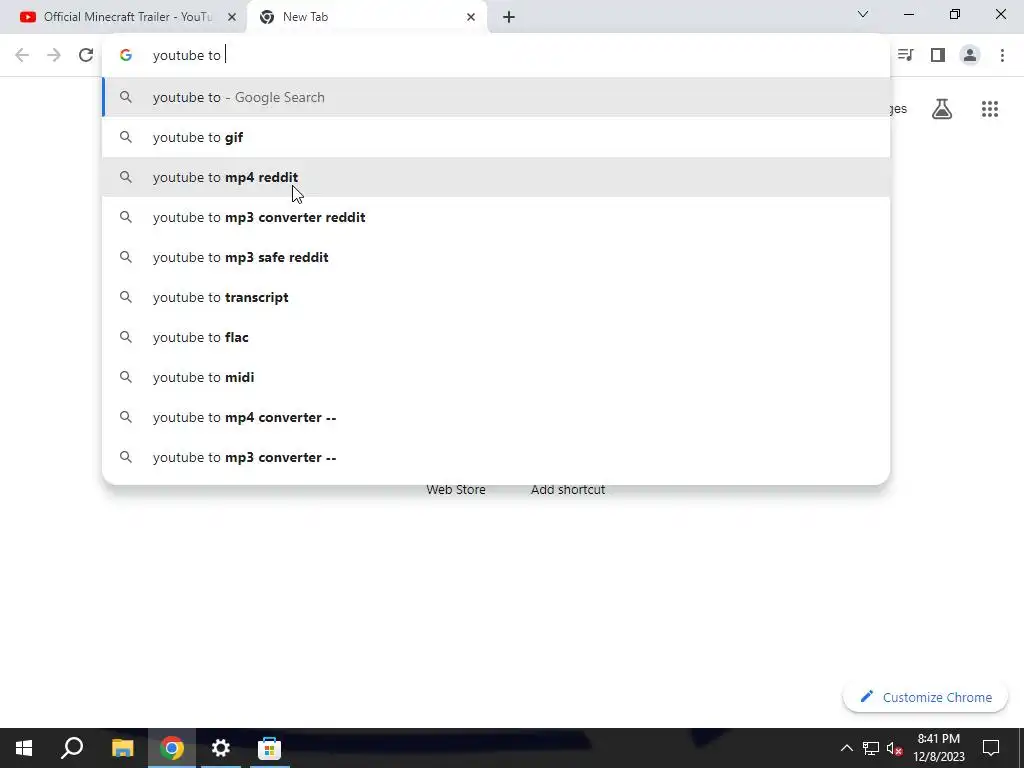Click the address bar containing 'youtube to'

coord(496,55)
